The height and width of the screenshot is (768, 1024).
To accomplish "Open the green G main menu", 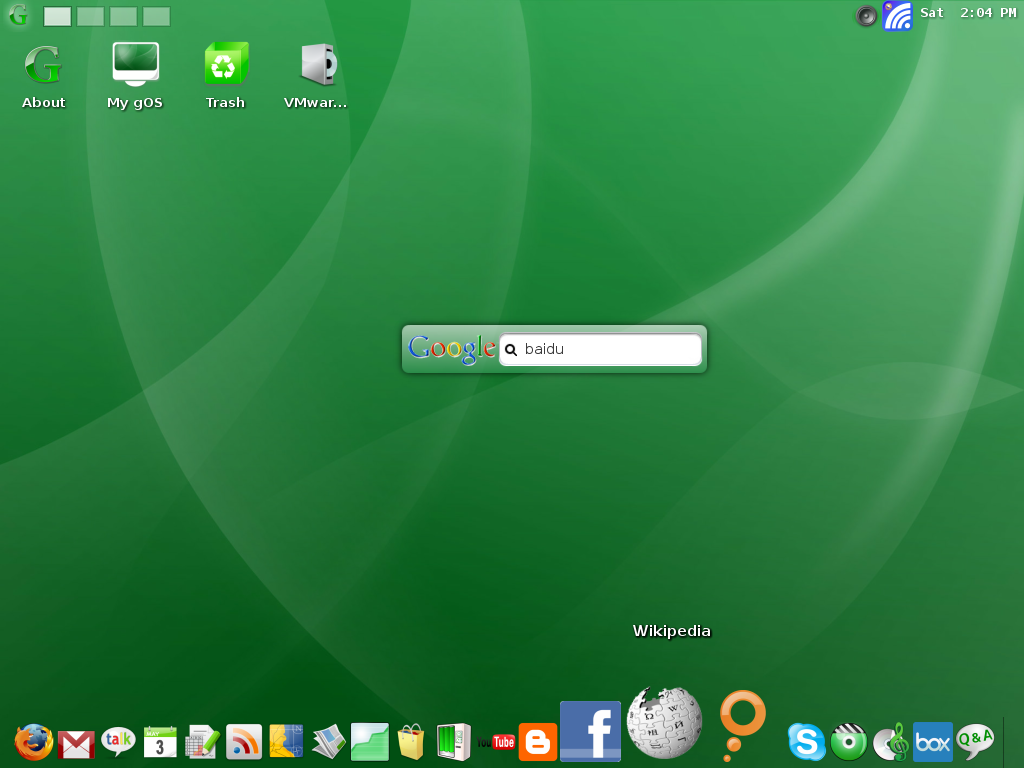I will tap(18, 15).
